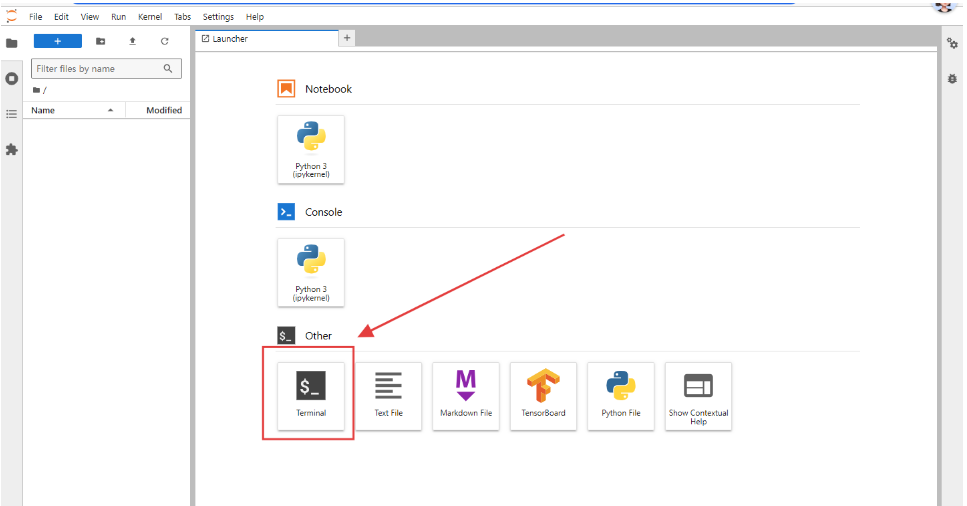Screen dimensions: 967x506
Task: Open the Extension Manager puzzle icon
Action: tap(12, 149)
